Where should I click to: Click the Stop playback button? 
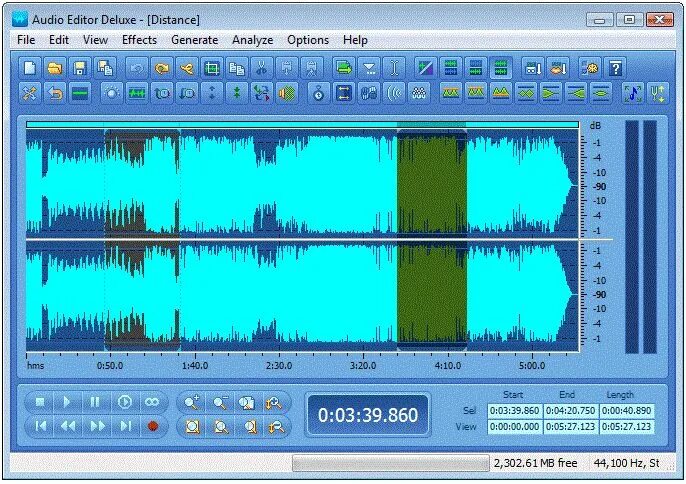coord(40,402)
